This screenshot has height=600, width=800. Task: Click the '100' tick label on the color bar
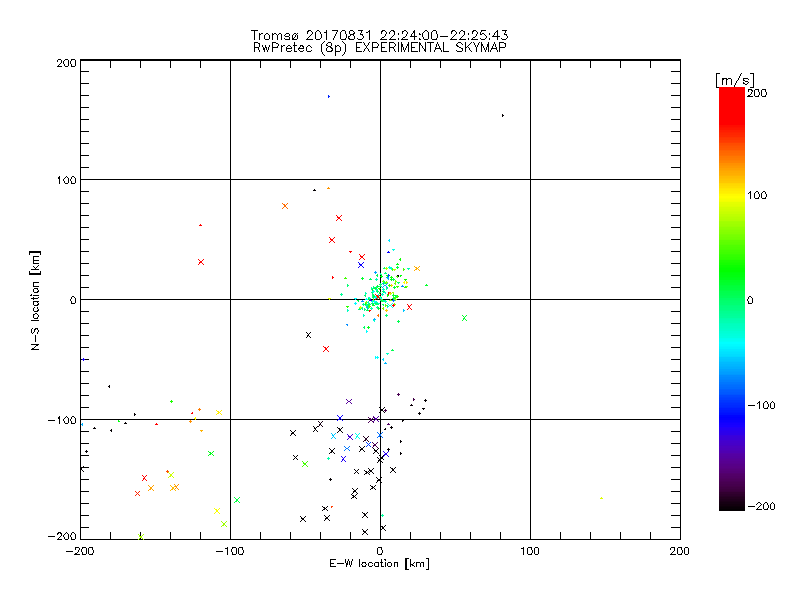tap(757, 195)
